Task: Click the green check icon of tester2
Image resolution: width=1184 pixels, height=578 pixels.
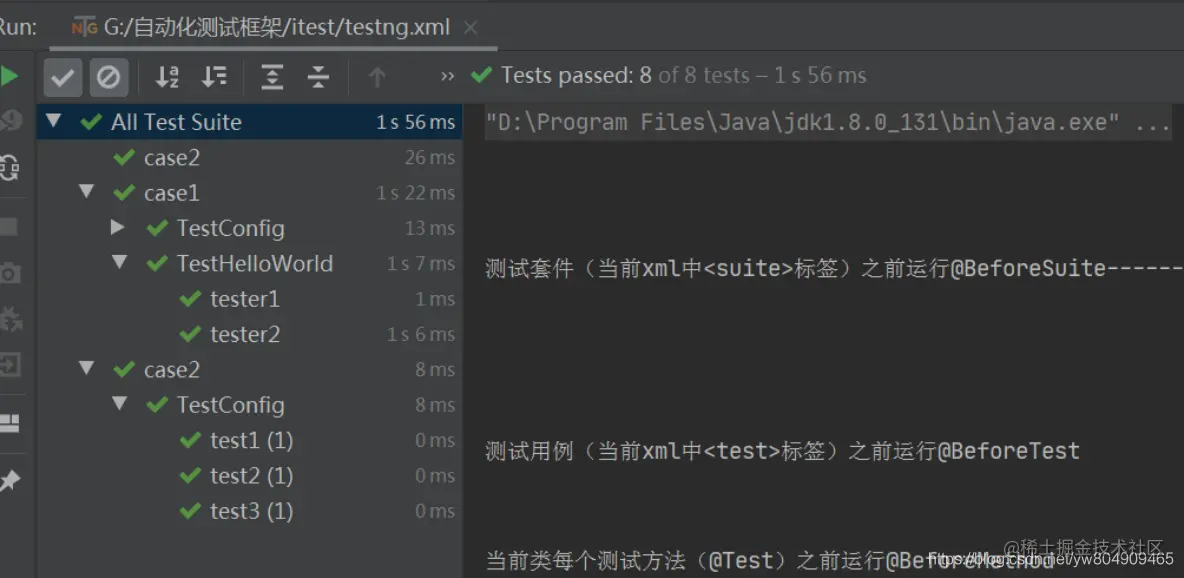Action: [190, 334]
